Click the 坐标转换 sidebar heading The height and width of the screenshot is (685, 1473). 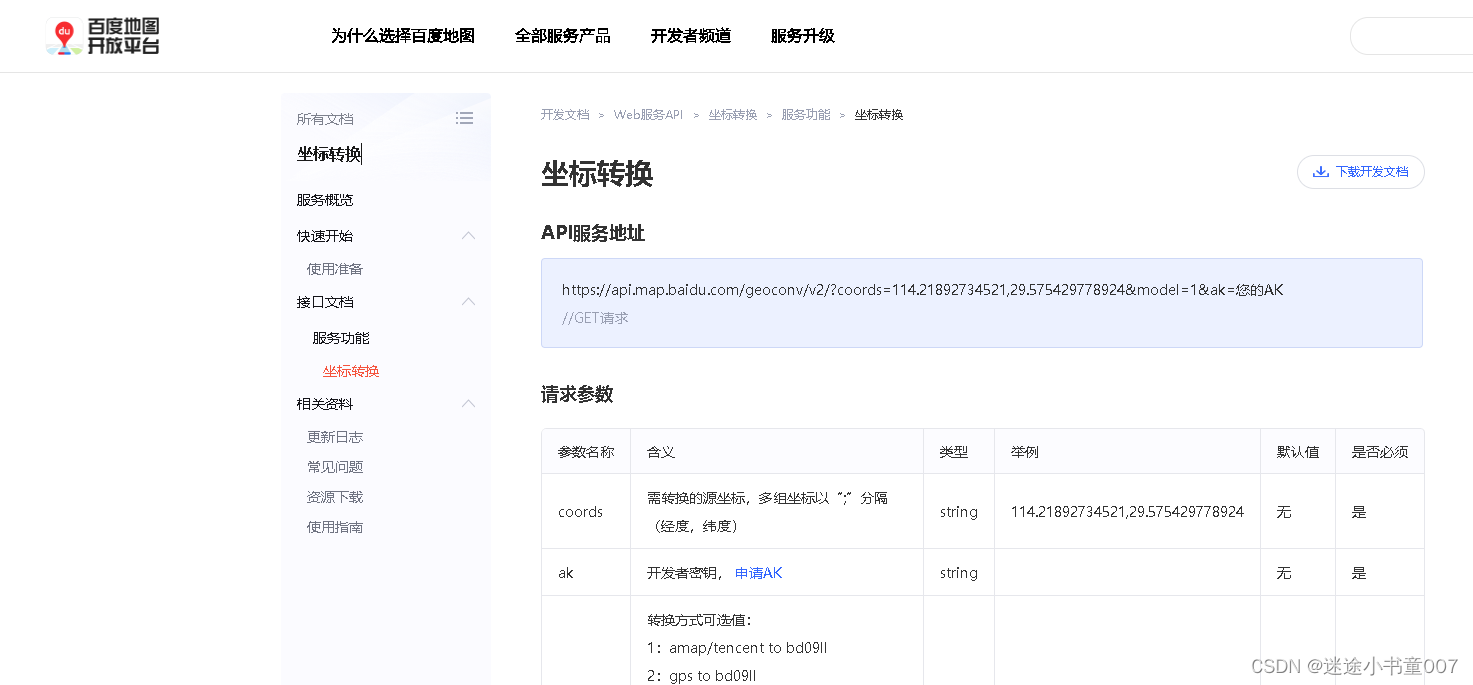point(329,154)
